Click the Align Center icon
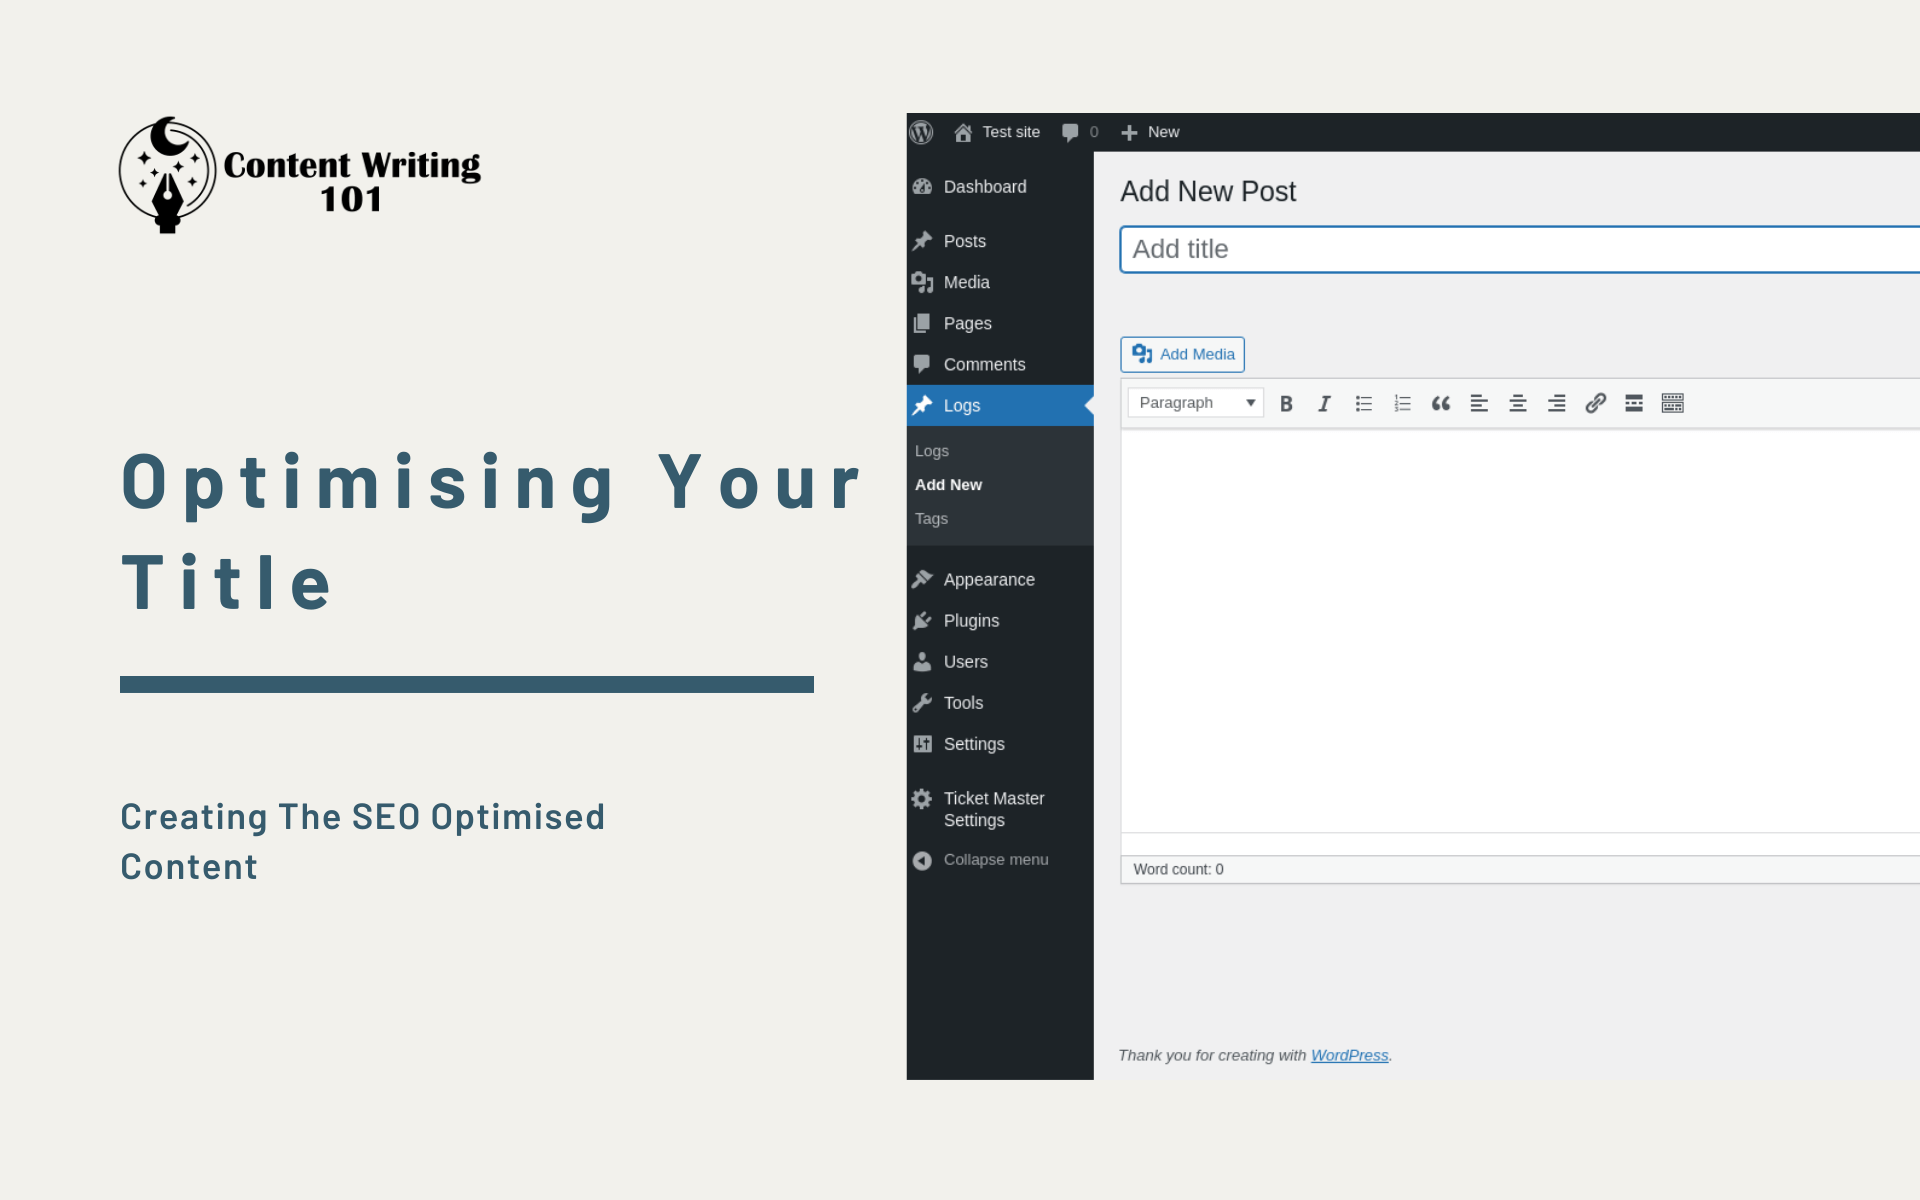The width and height of the screenshot is (1920, 1200). click(x=1516, y=402)
